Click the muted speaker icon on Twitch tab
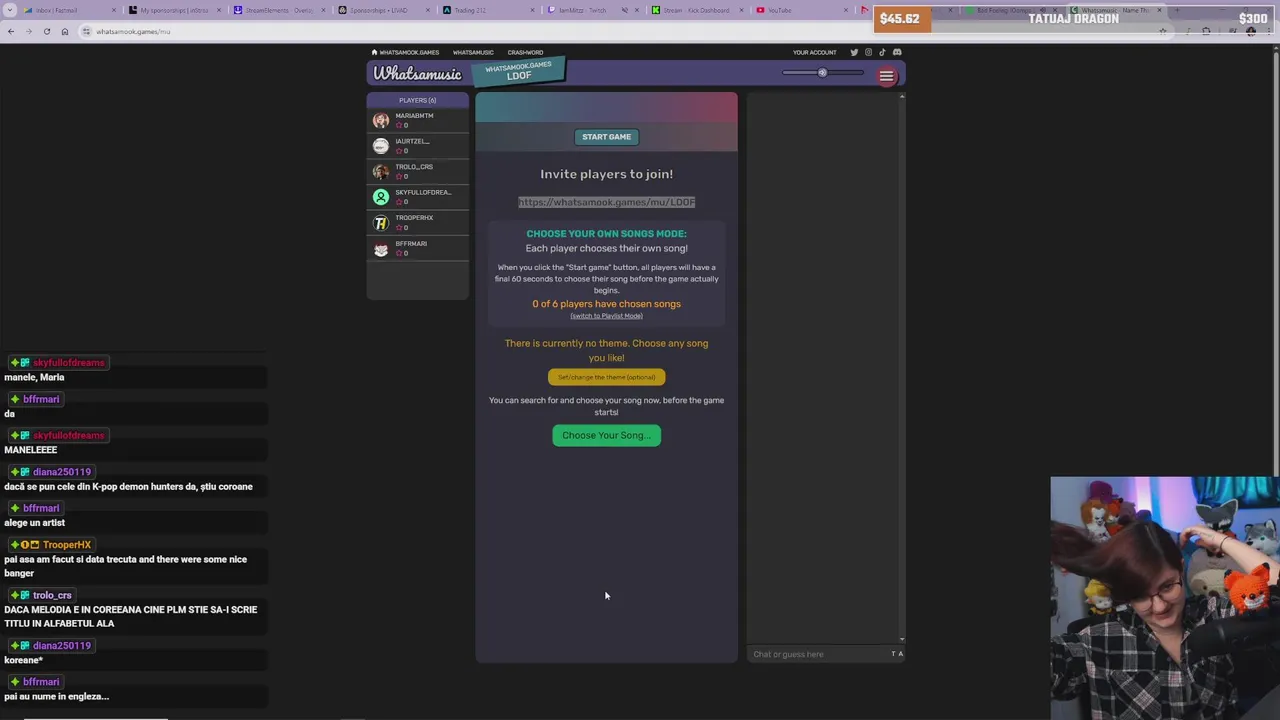 [625, 10]
